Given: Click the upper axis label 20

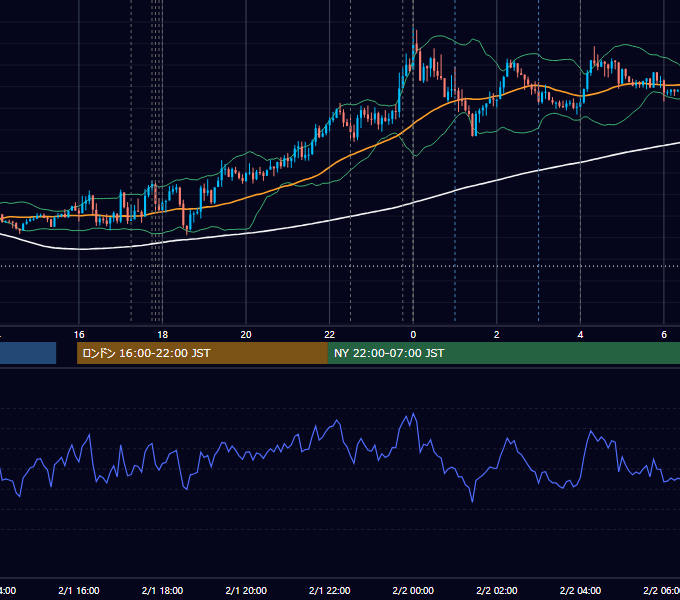Looking at the screenshot, I should tap(246, 335).
